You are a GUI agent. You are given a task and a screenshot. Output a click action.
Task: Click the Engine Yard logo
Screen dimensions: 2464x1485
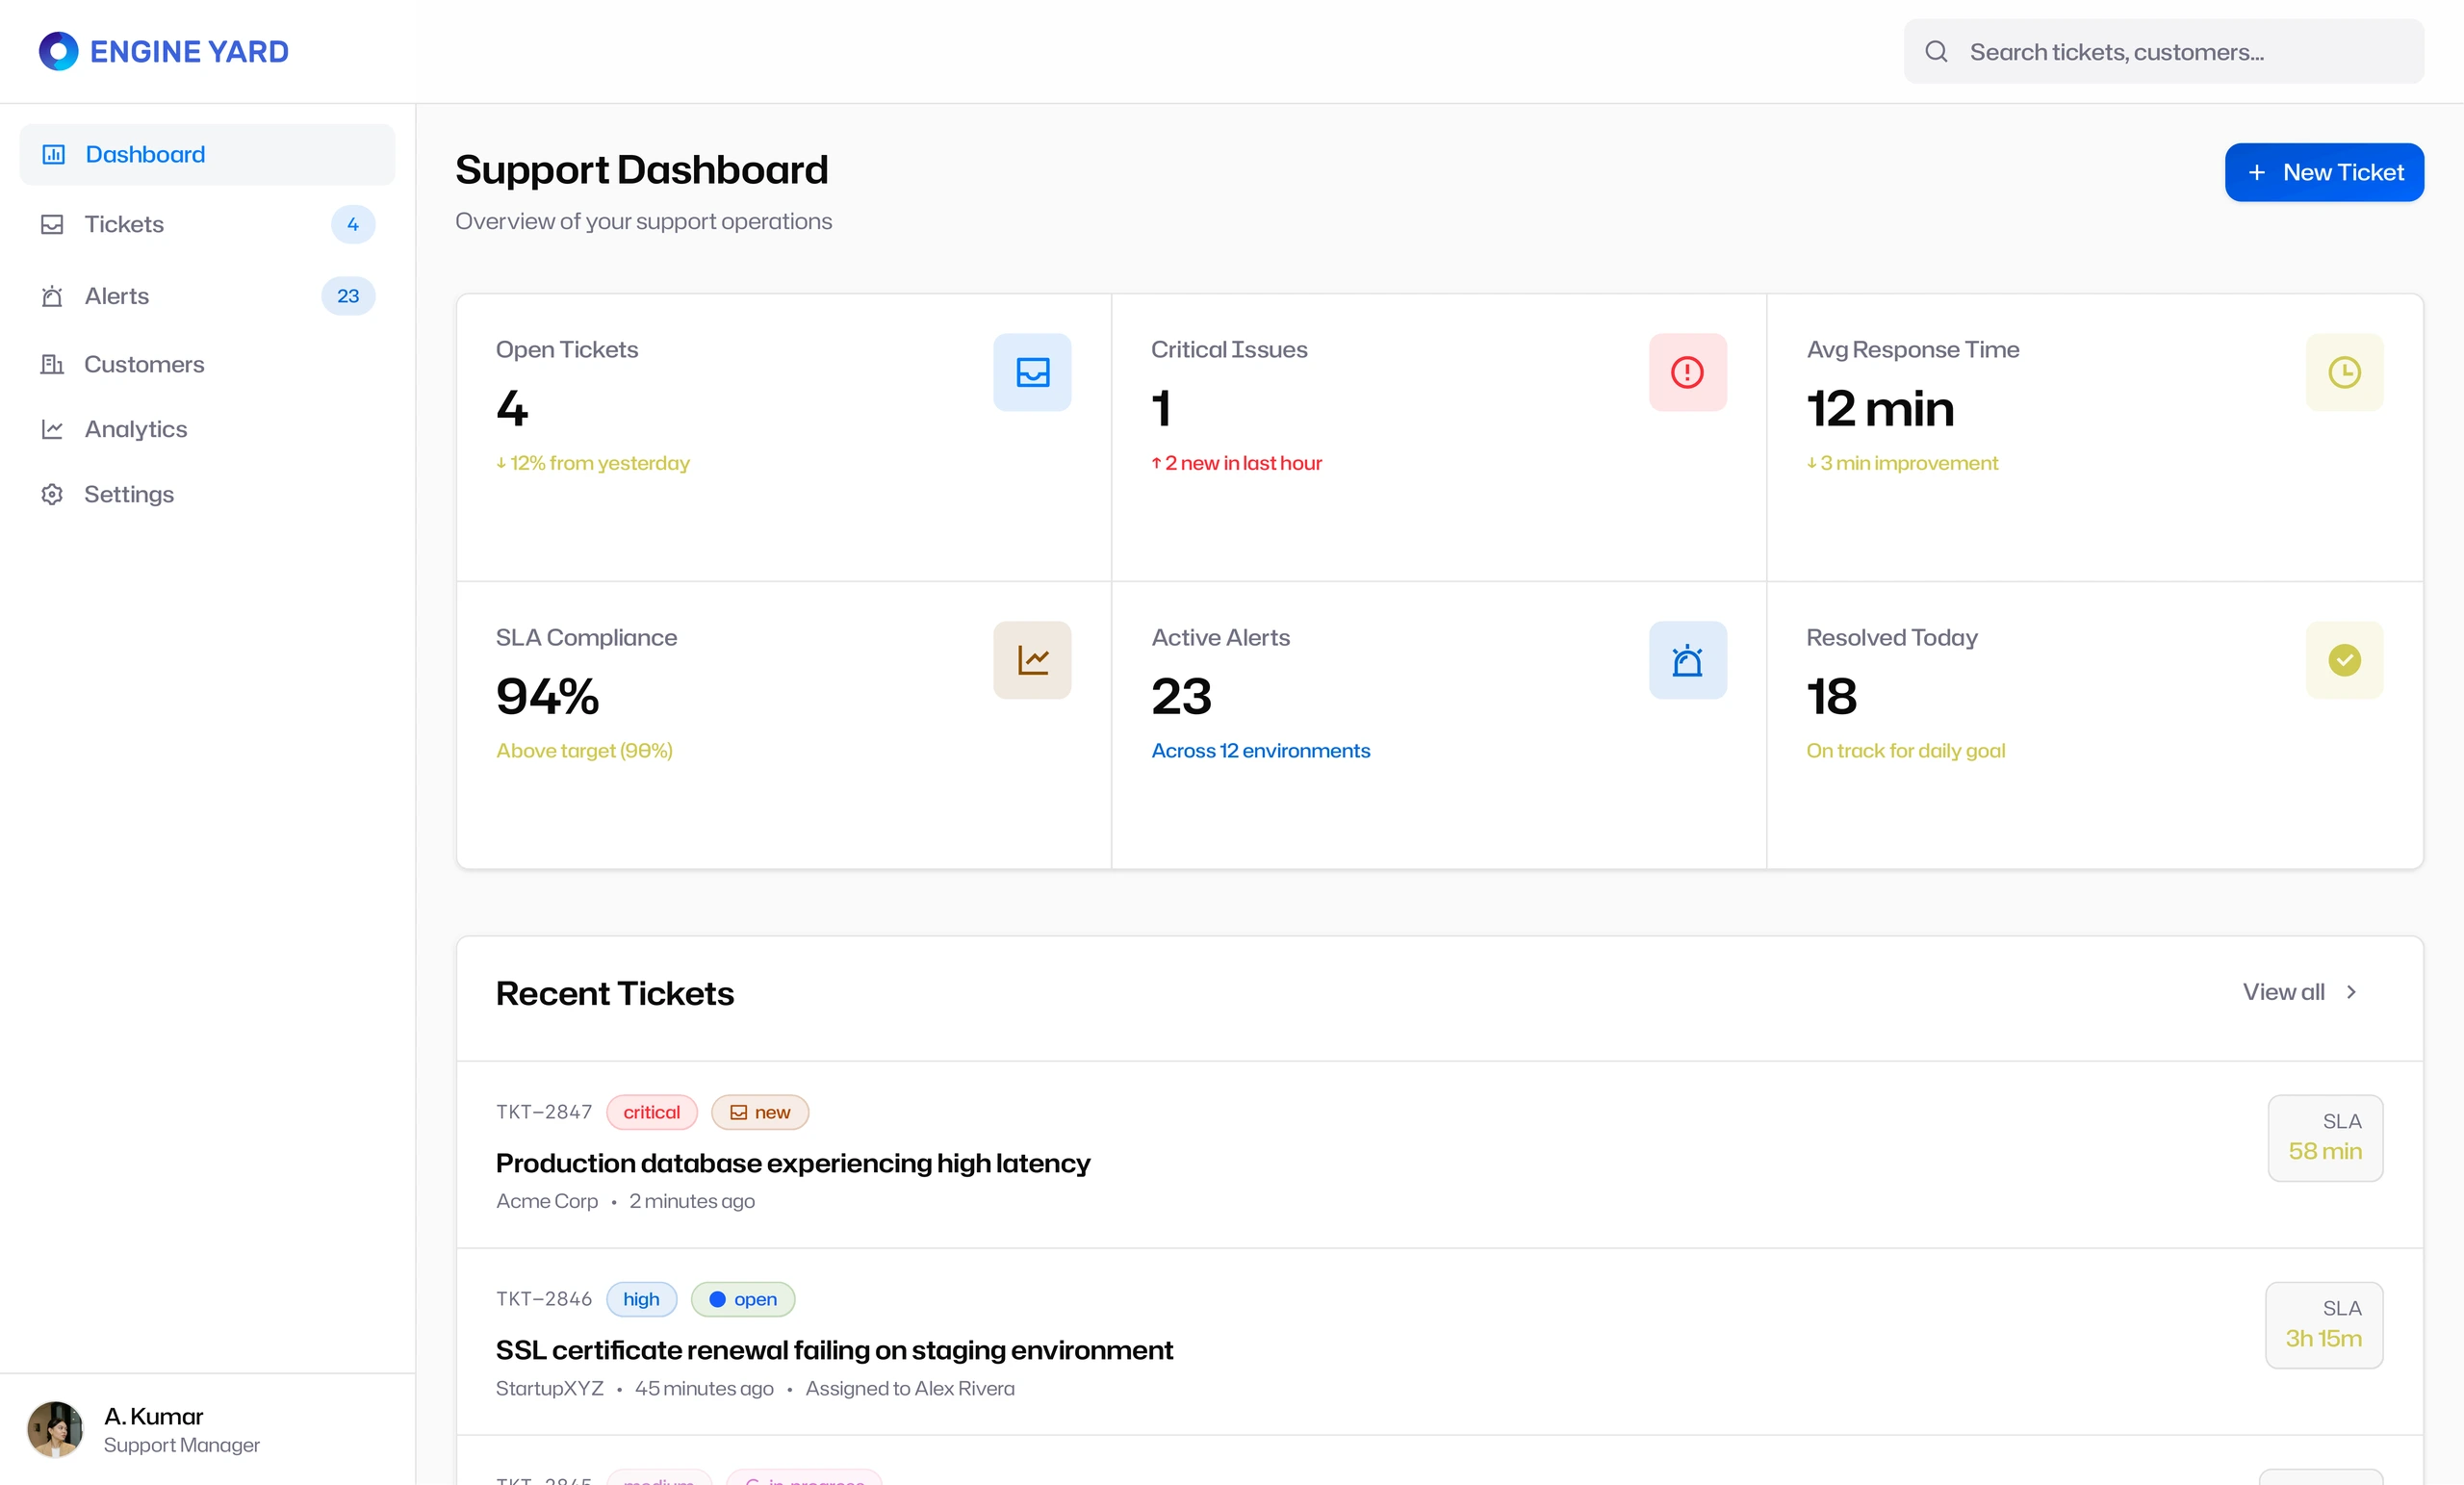(x=163, y=51)
